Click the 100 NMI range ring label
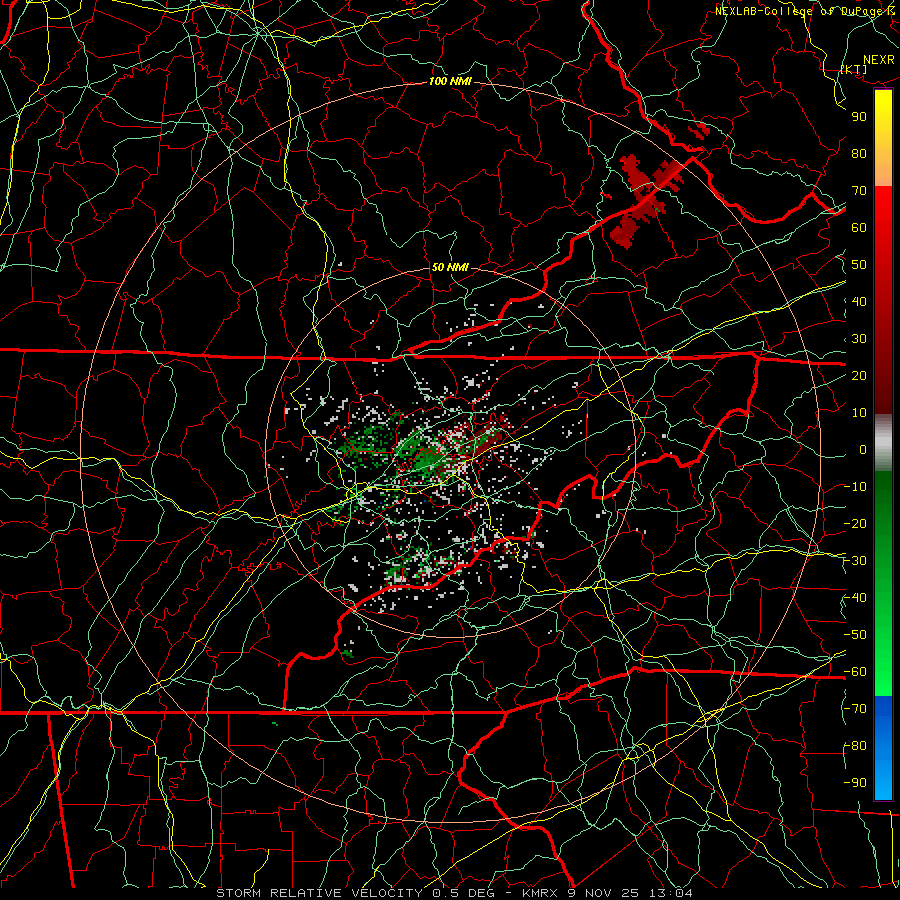 click(x=450, y=82)
